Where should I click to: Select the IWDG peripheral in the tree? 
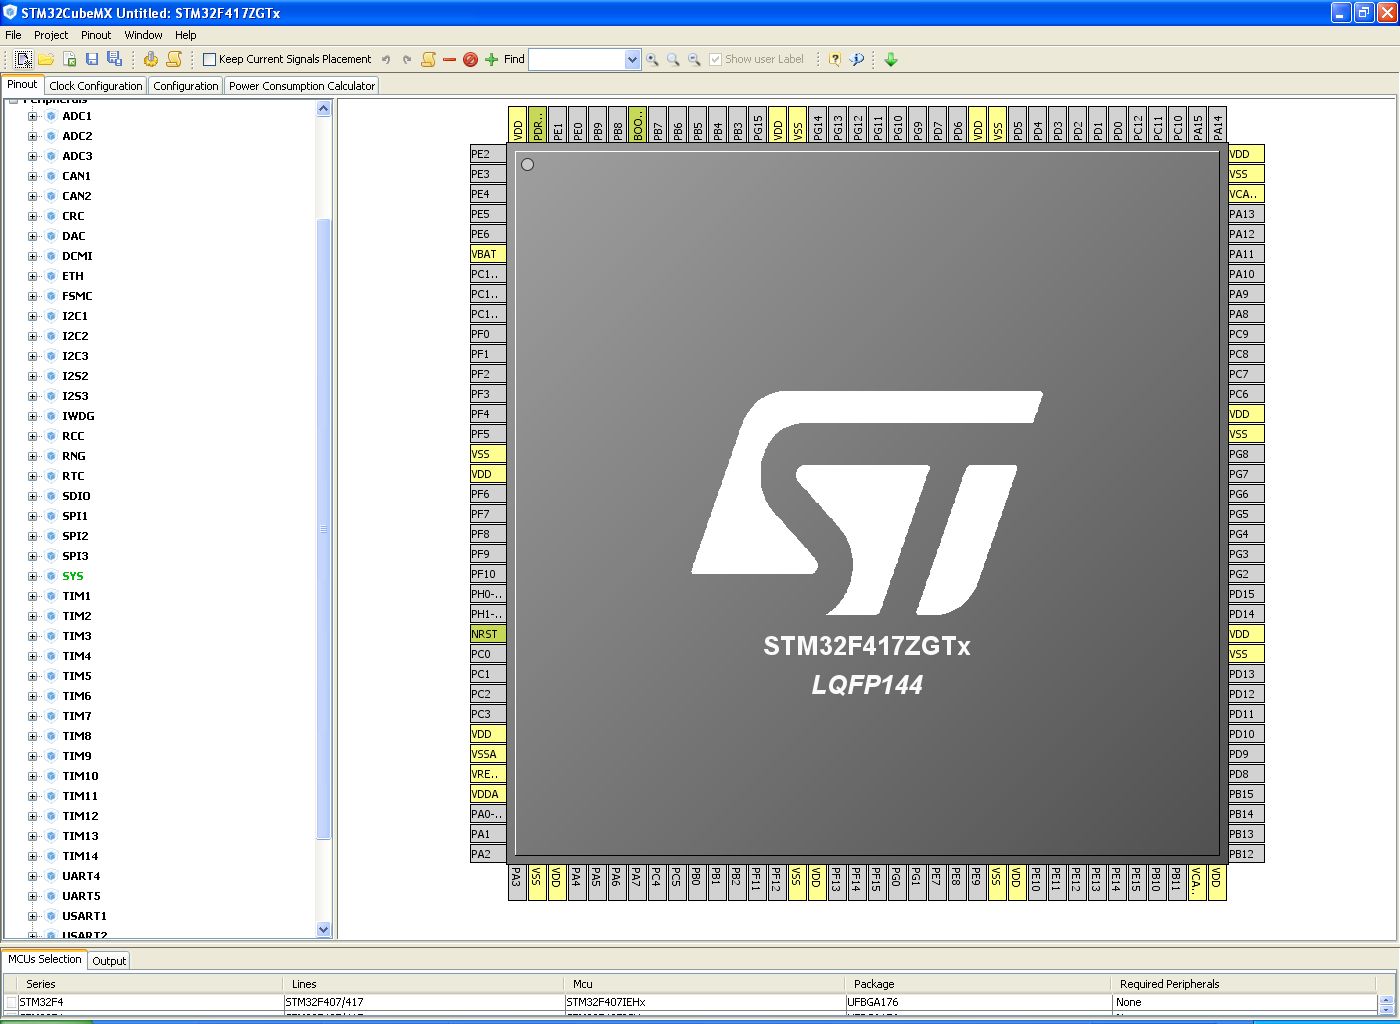[x=78, y=416]
